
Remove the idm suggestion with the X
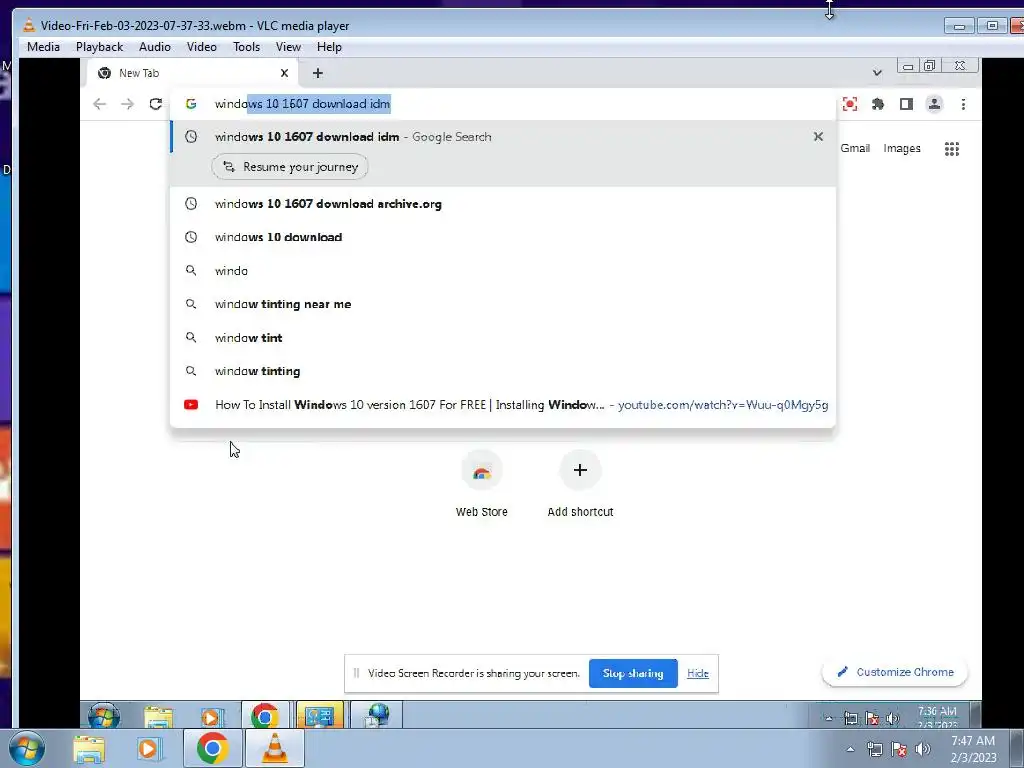click(818, 136)
